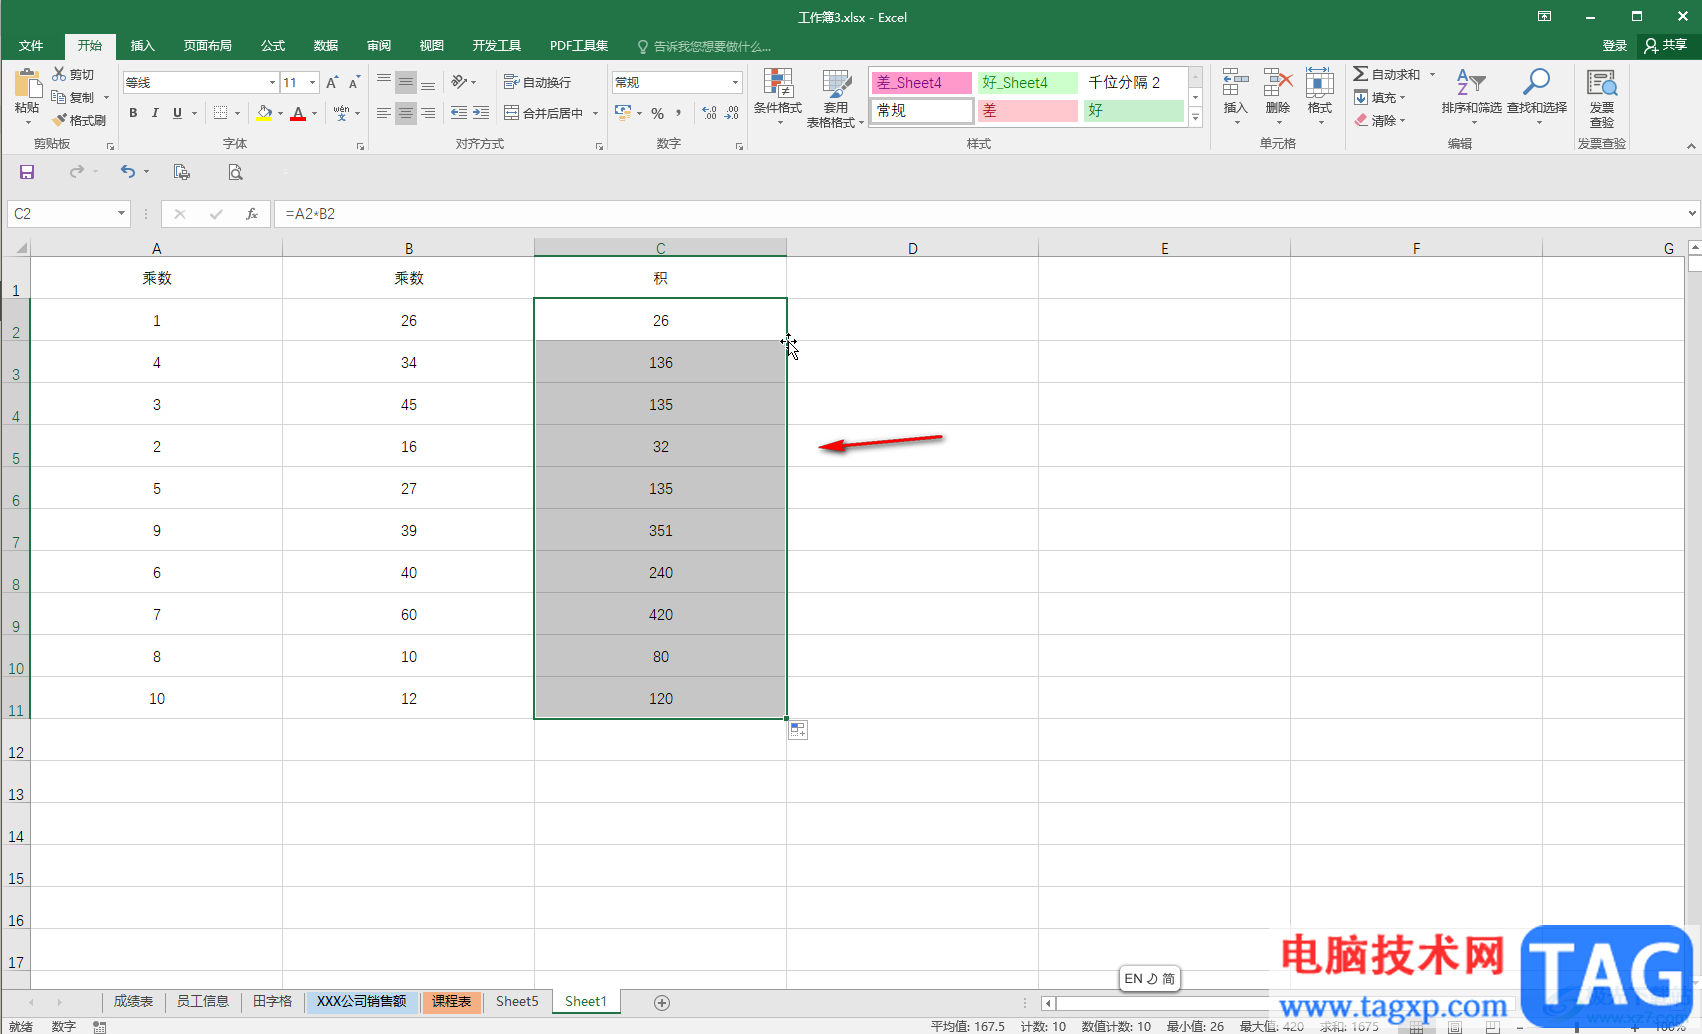1702x1034 pixels.
Task: Expand the AutoSum (自动求和) dropdown arrow
Action: tap(1432, 75)
